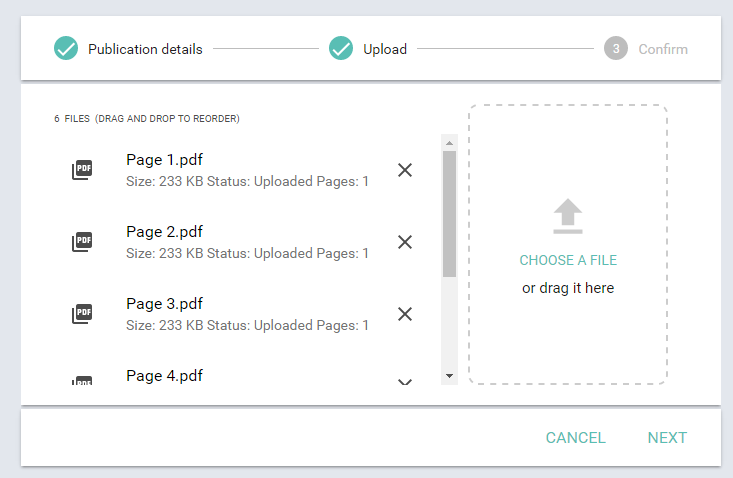The image size is (733, 478).
Task: Go to the Publication details step
Action: tap(145, 49)
